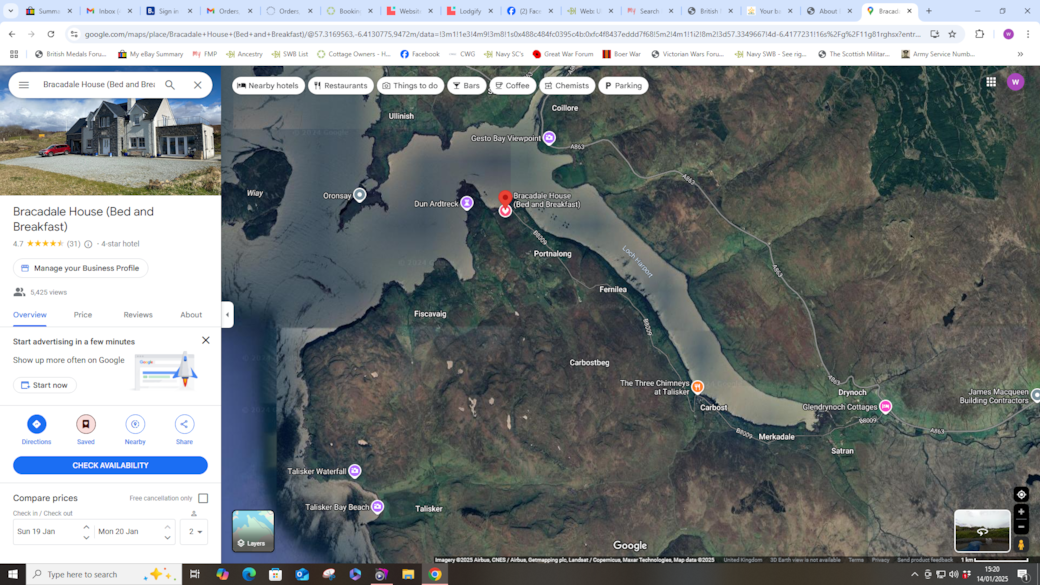Get Directions to Bracadale House

36,425
